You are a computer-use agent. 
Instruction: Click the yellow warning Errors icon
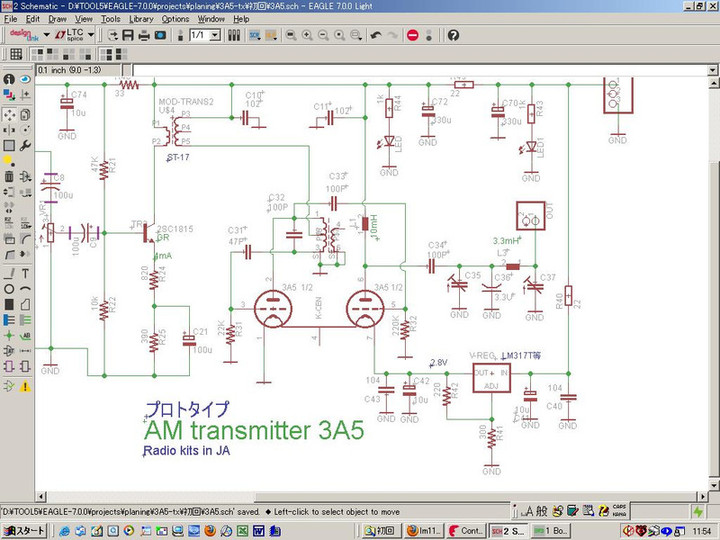pyautogui.click(x=24, y=385)
